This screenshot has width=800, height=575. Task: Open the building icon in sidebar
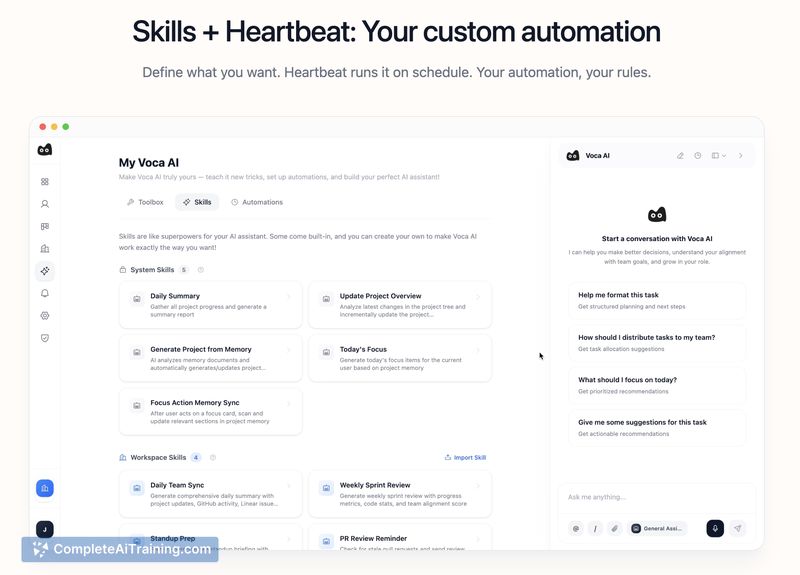point(45,248)
